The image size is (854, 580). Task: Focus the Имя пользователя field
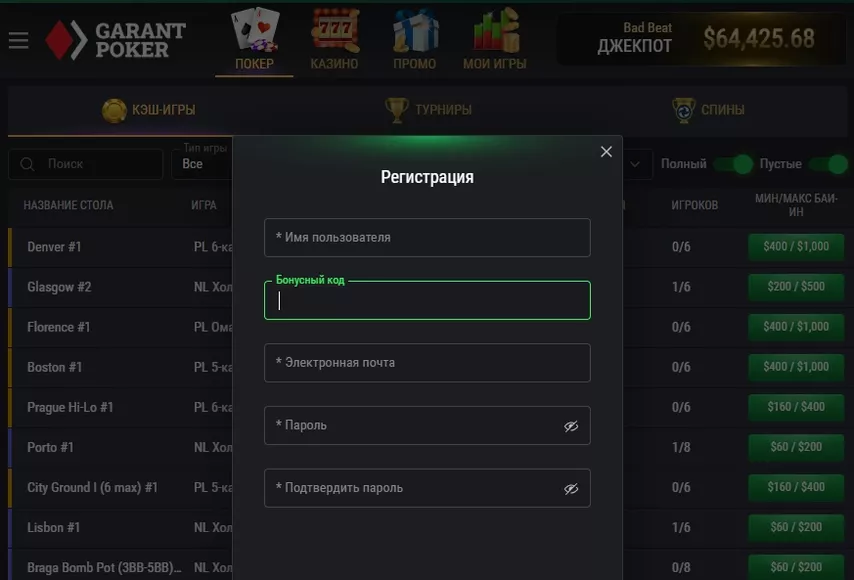pyautogui.click(x=427, y=237)
